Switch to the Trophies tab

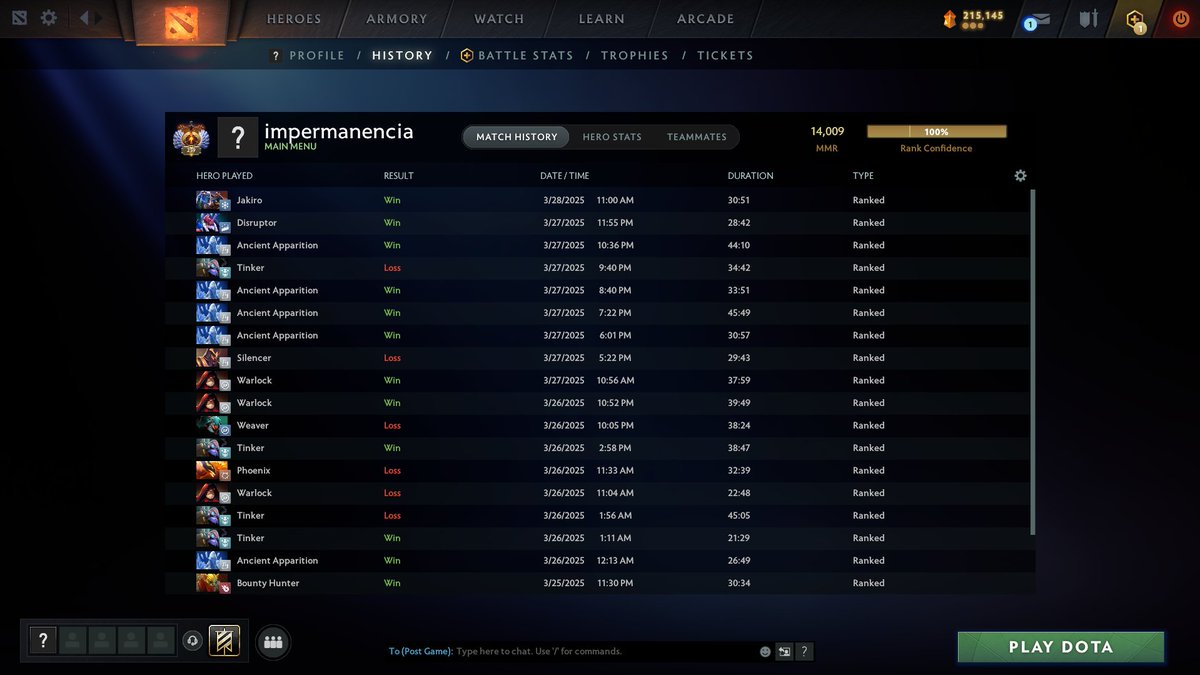click(x=635, y=56)
